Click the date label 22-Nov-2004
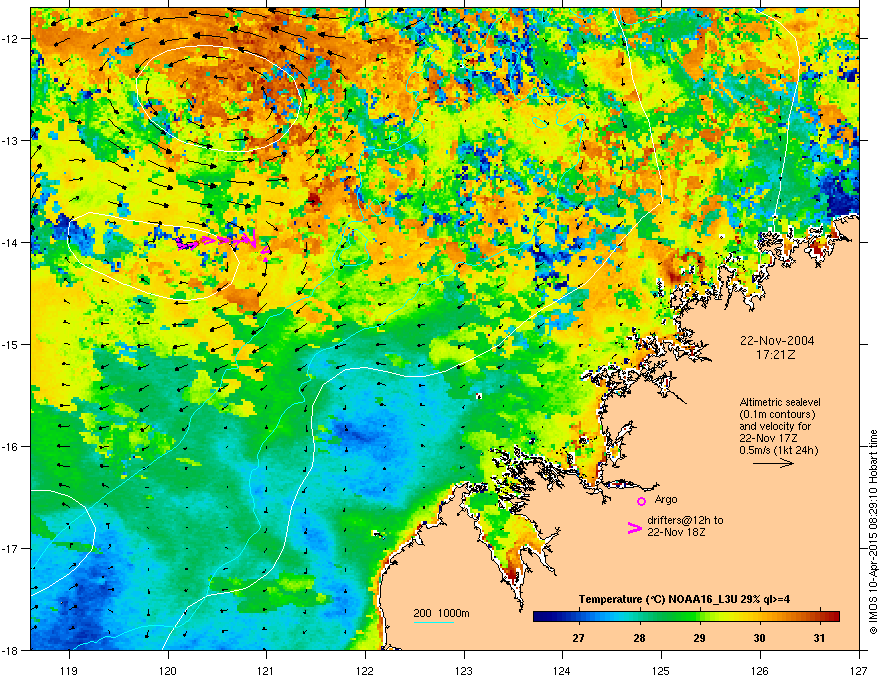 pyautogui.click(x=777, y=341)
